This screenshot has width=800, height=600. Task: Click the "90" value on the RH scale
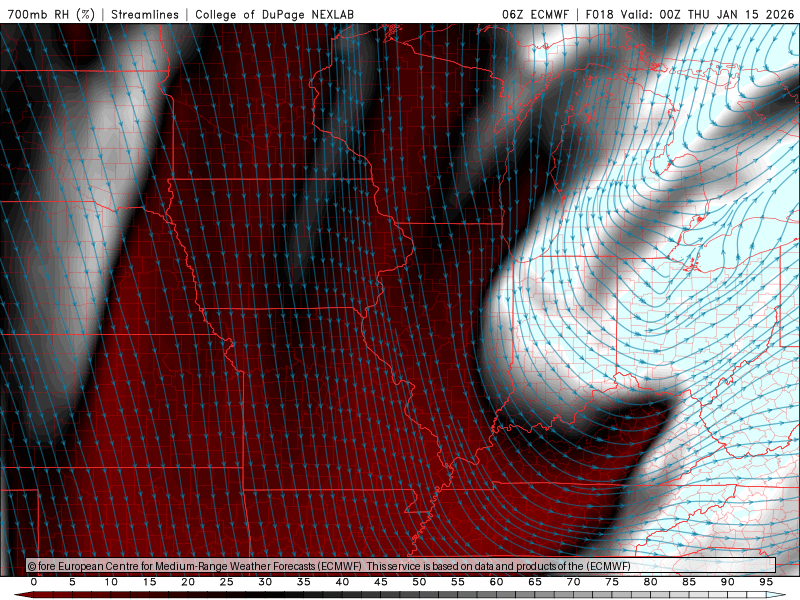(x=728, y=582)
